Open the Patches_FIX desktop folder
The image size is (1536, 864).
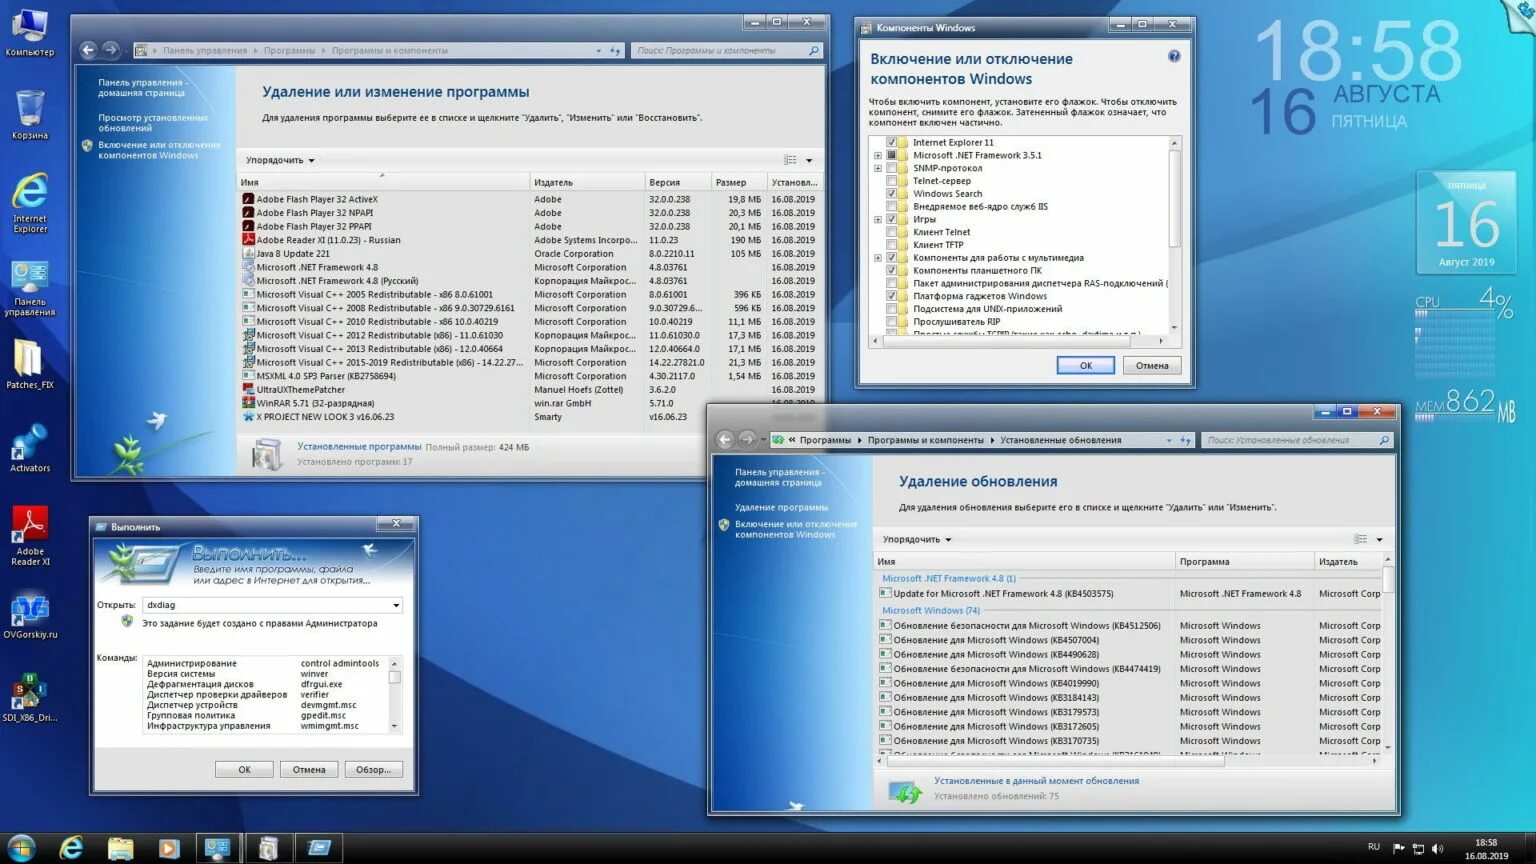[30, 360]
